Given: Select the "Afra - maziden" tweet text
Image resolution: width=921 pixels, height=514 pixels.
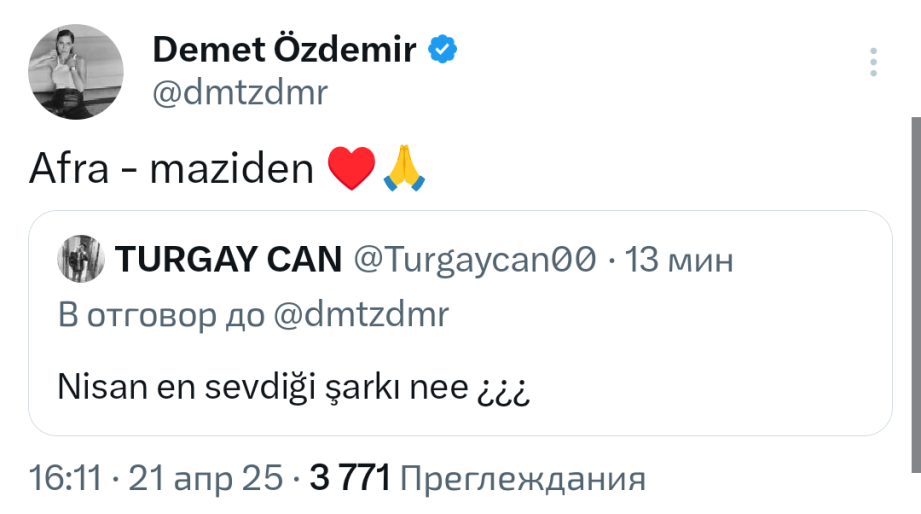Looking at the screenshot, I should tap(172, 170).
